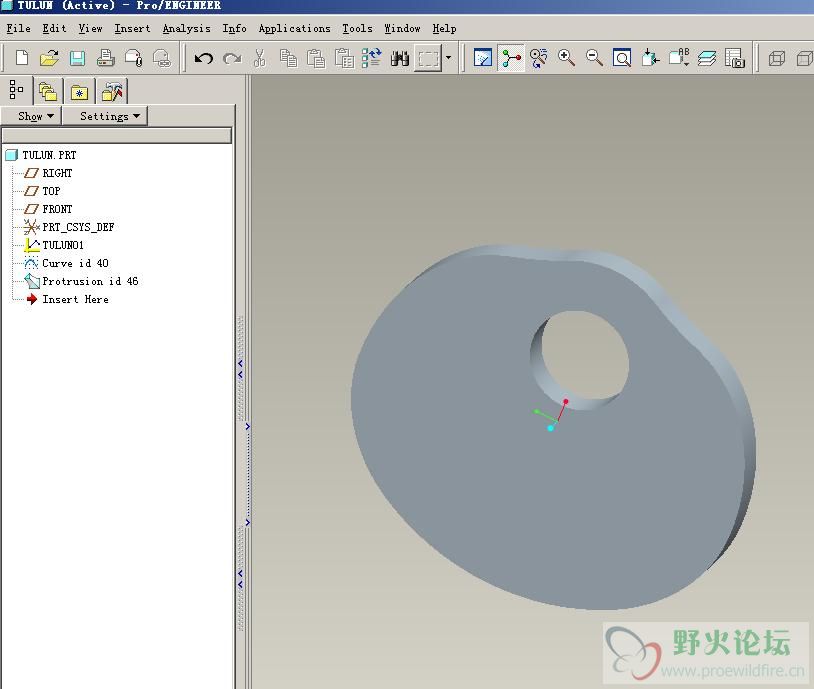The width and height of the screenshot is (814, 689).
Task: Open the Show dropdown
Action: (32, 116)
